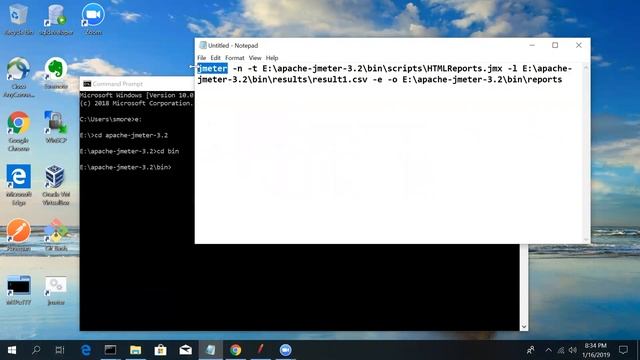Open volume control tray icon
This screenshot has height=360, width=640.
[x=573, y=350]
